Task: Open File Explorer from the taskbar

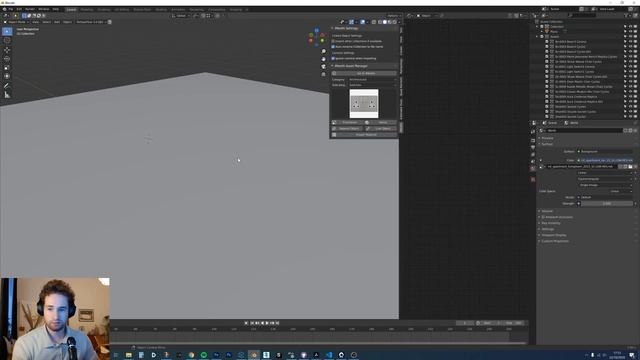Action: coord(129,355)
